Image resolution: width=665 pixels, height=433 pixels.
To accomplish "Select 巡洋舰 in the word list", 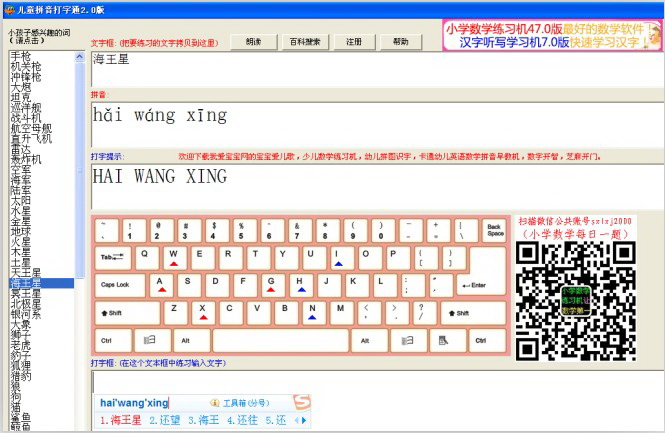I will (26, 108).
